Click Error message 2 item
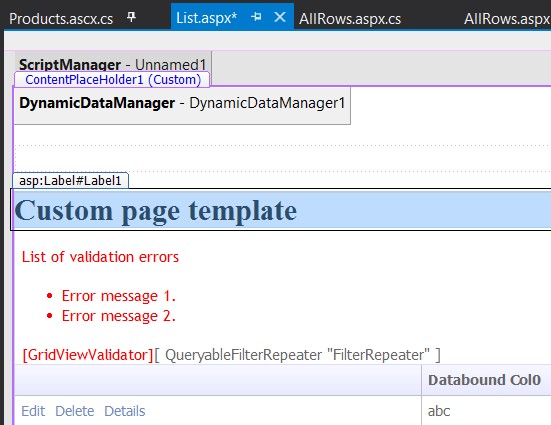The height and width of the screenshot is (425, 551). tap(118, 316)
